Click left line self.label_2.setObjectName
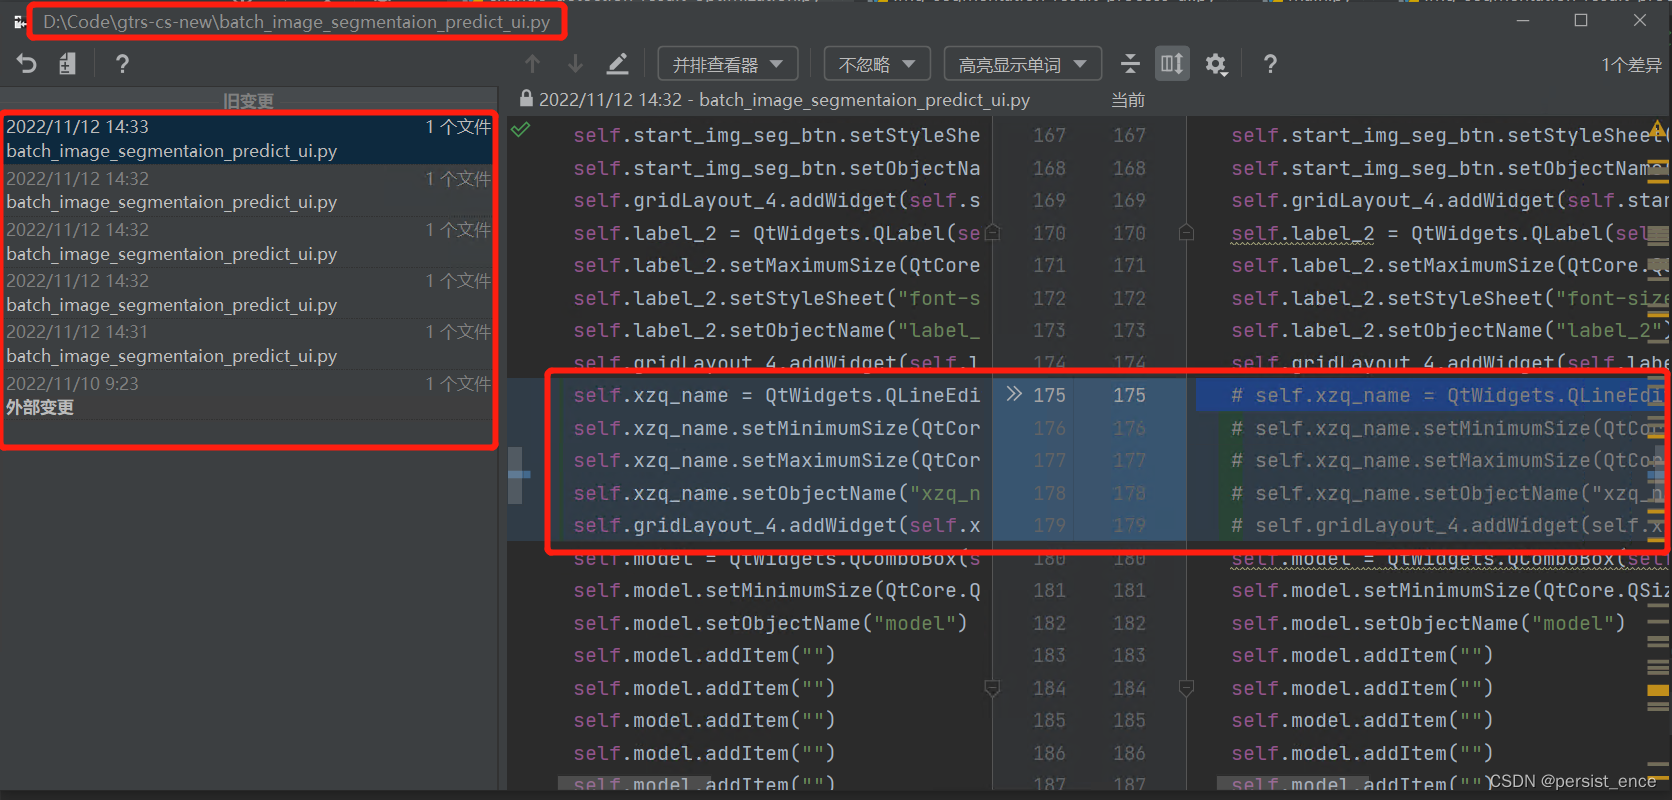Viewport: 1672px width, 800px height. 776,330
